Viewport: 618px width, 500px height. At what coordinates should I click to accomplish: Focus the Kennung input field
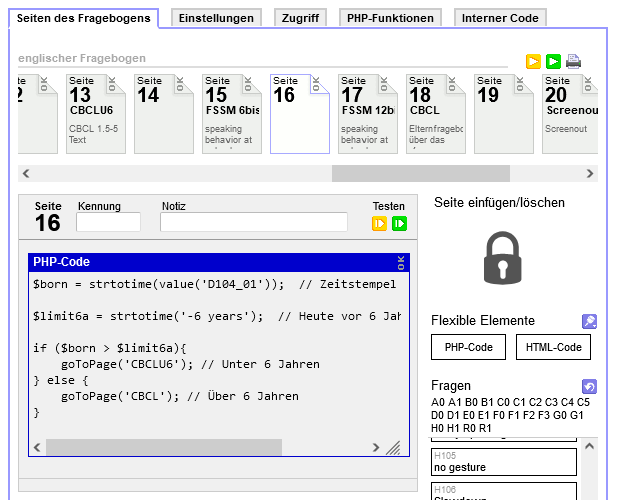[x=108, y=222]
